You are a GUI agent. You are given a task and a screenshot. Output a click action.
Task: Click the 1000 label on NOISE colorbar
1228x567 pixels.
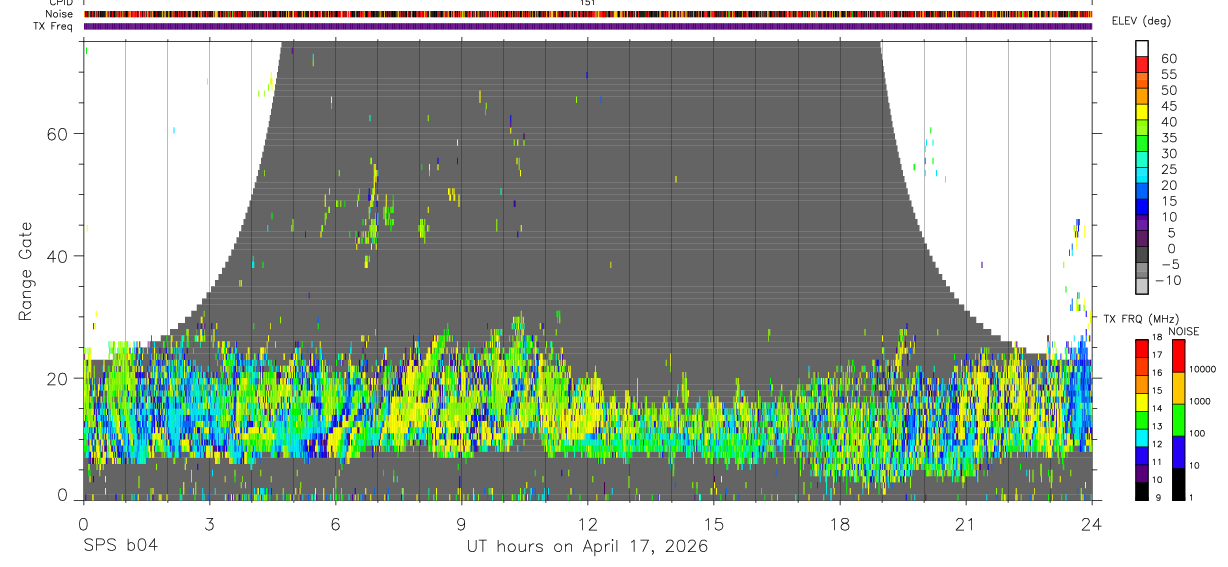click(1200, 401)
